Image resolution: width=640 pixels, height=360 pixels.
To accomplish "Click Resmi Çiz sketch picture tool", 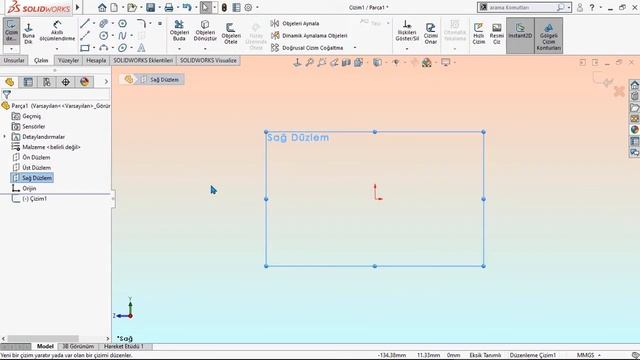I will 497,33.
